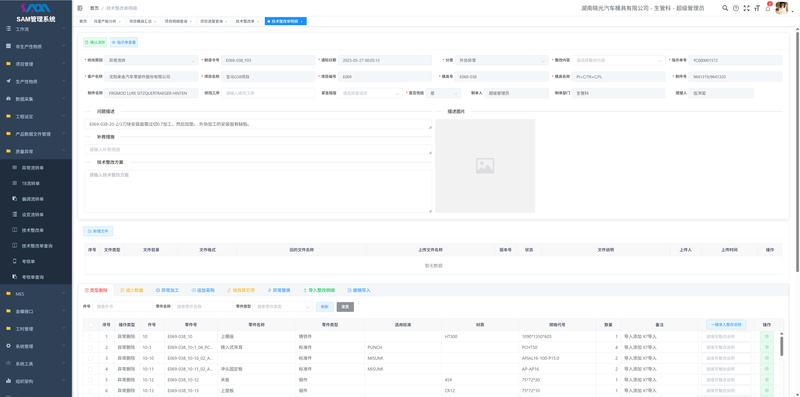The image size is (800, 397).
Task: Switch to the 项目进度查询 tab
Action: [x=213, y=21]
